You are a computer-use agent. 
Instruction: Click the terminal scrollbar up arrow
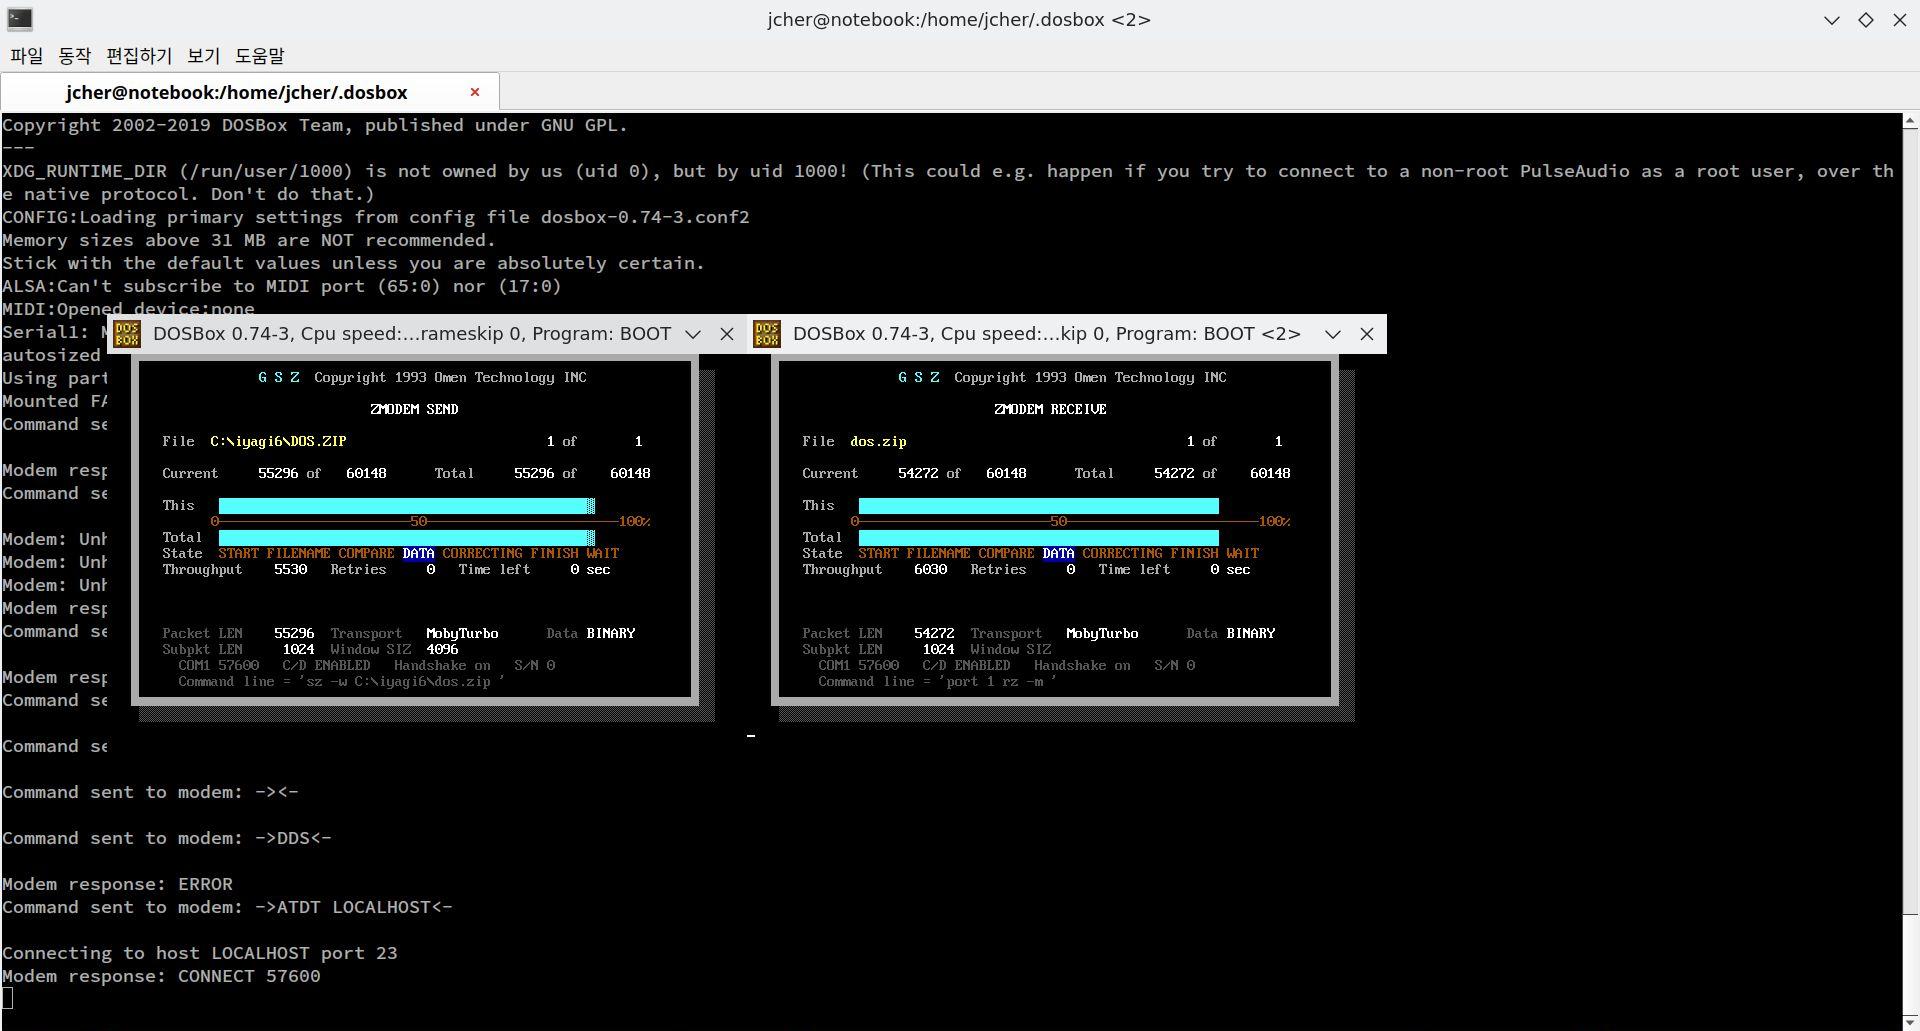(1910, 121)
